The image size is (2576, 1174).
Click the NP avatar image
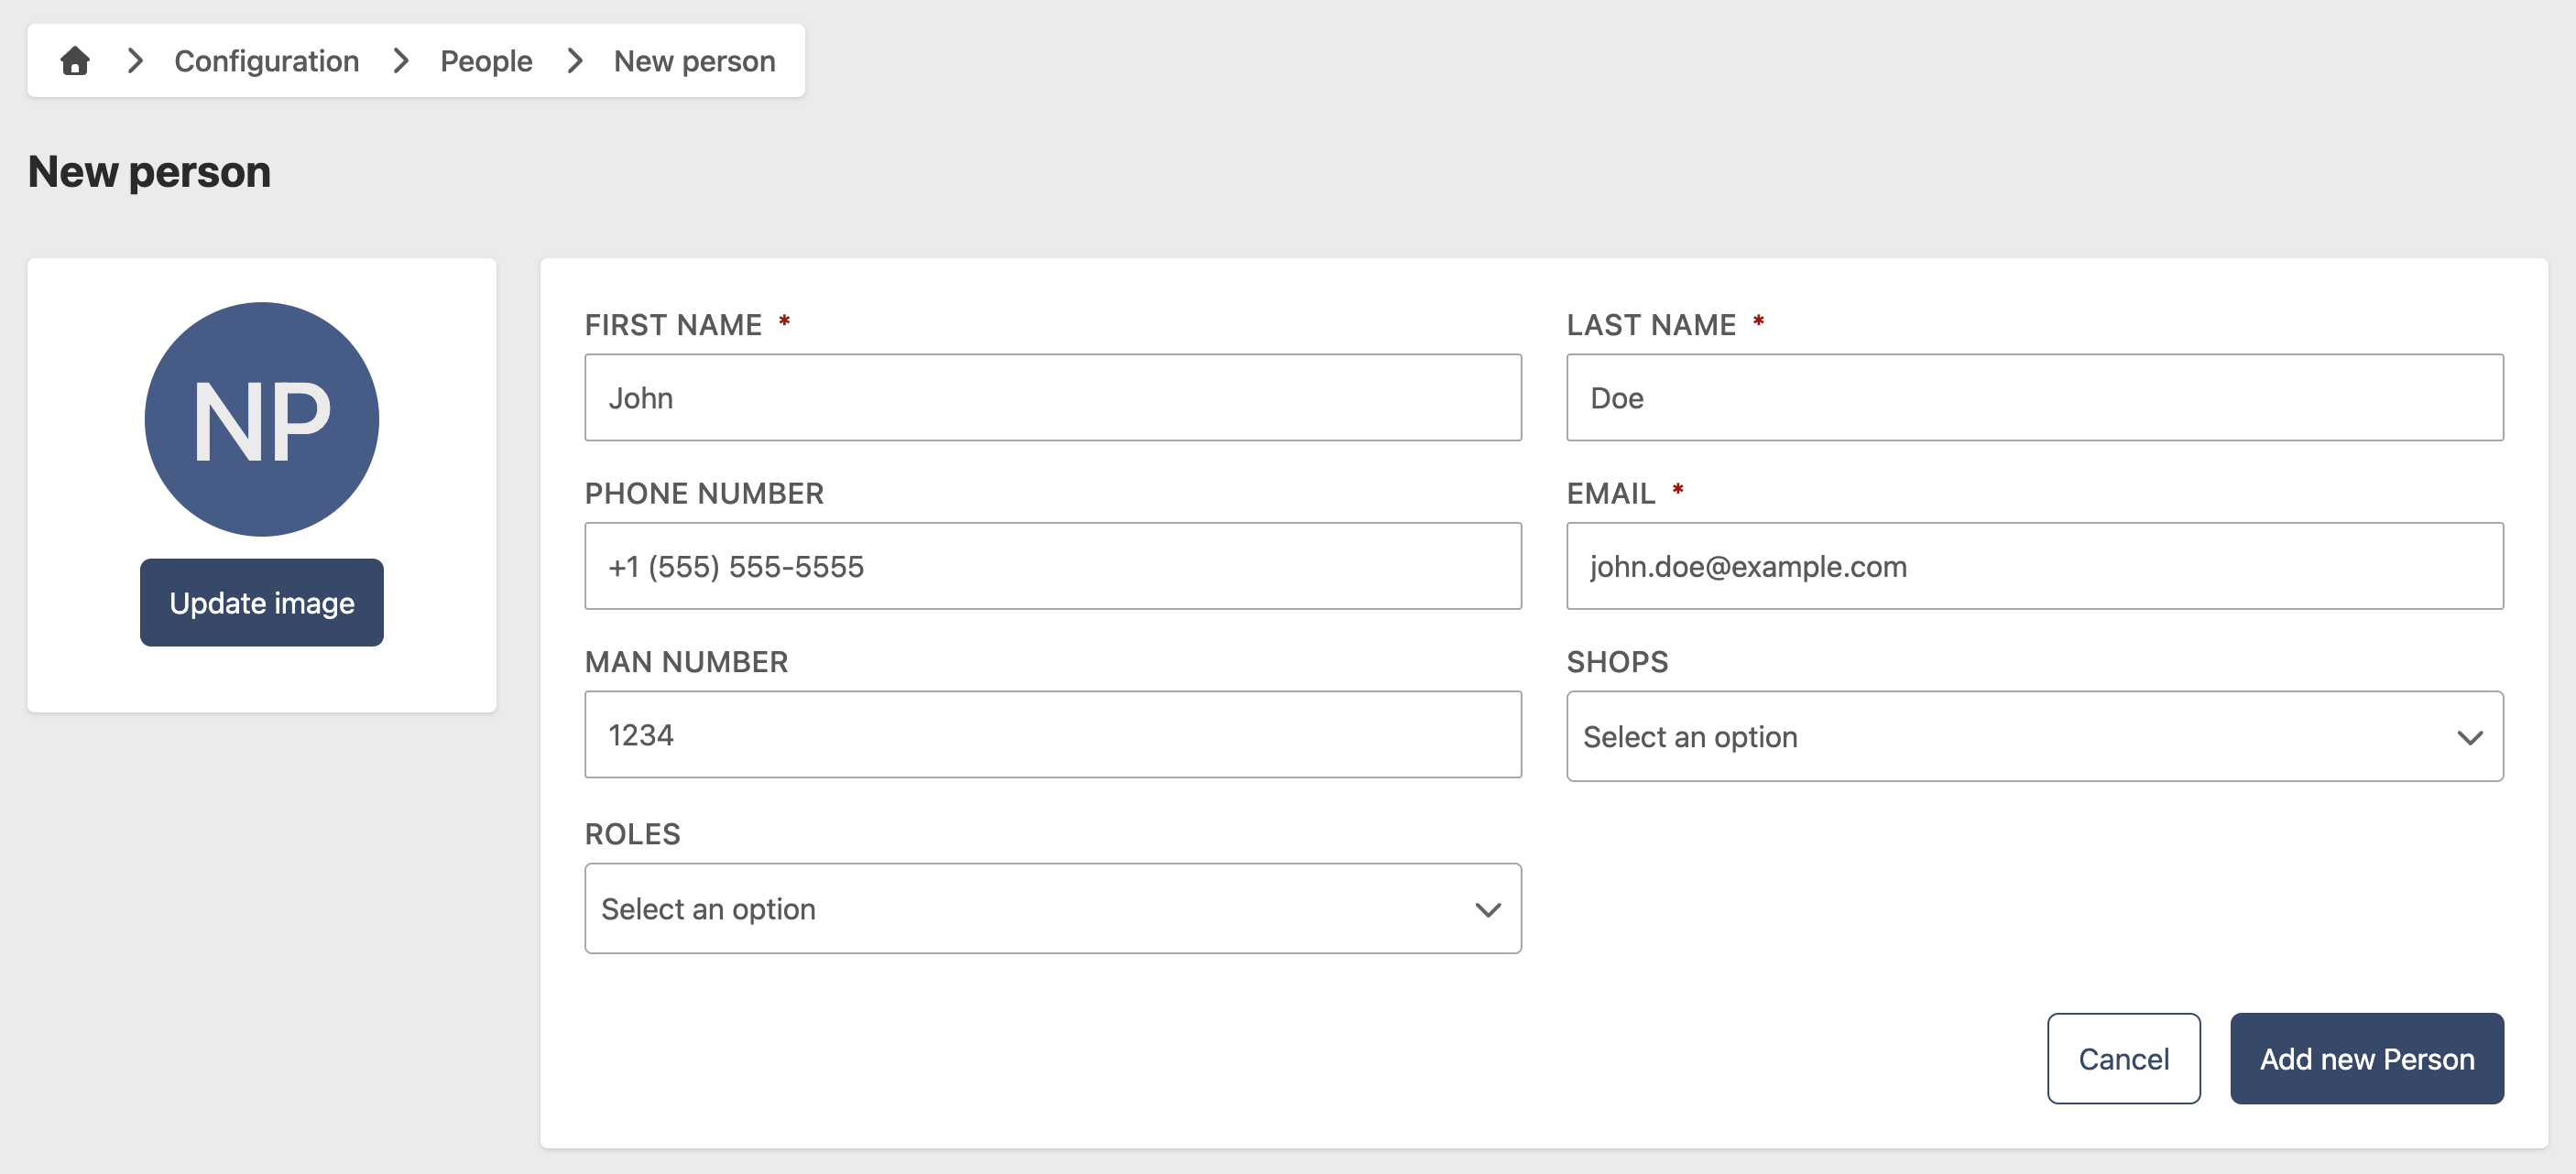point(262,419)
